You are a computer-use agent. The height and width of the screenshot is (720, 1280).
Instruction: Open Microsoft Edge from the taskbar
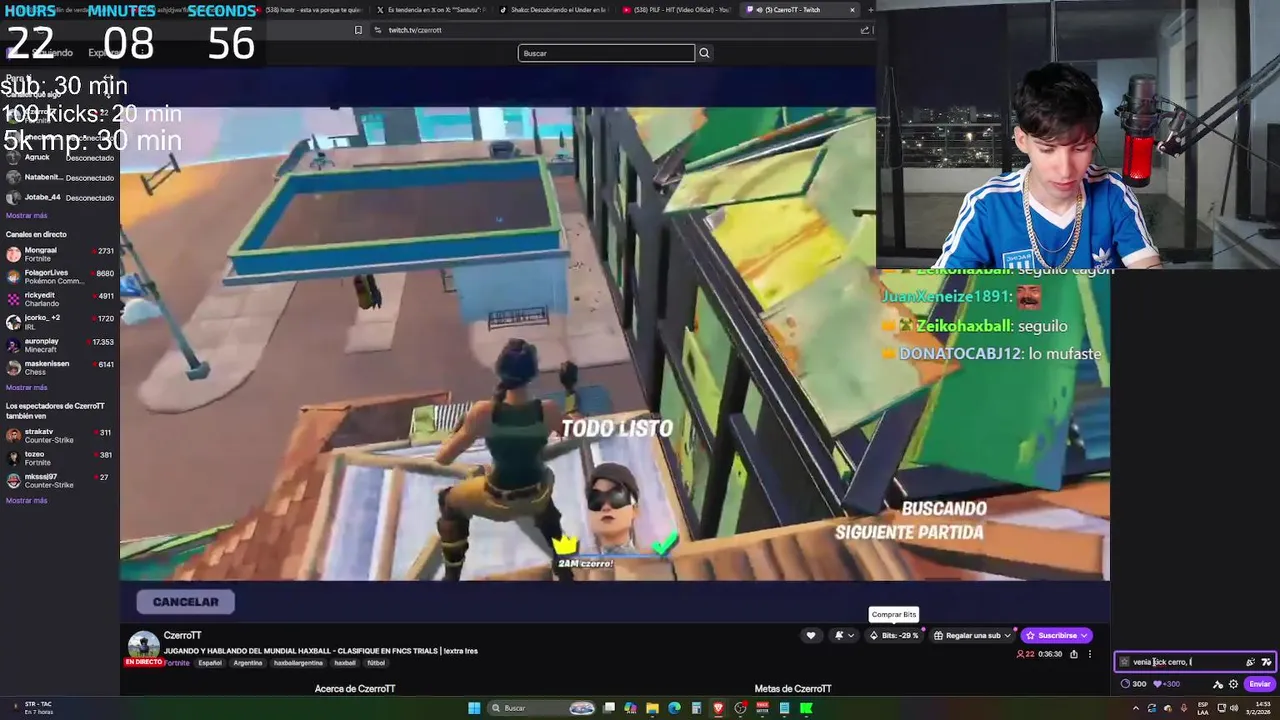pos(674,708)
